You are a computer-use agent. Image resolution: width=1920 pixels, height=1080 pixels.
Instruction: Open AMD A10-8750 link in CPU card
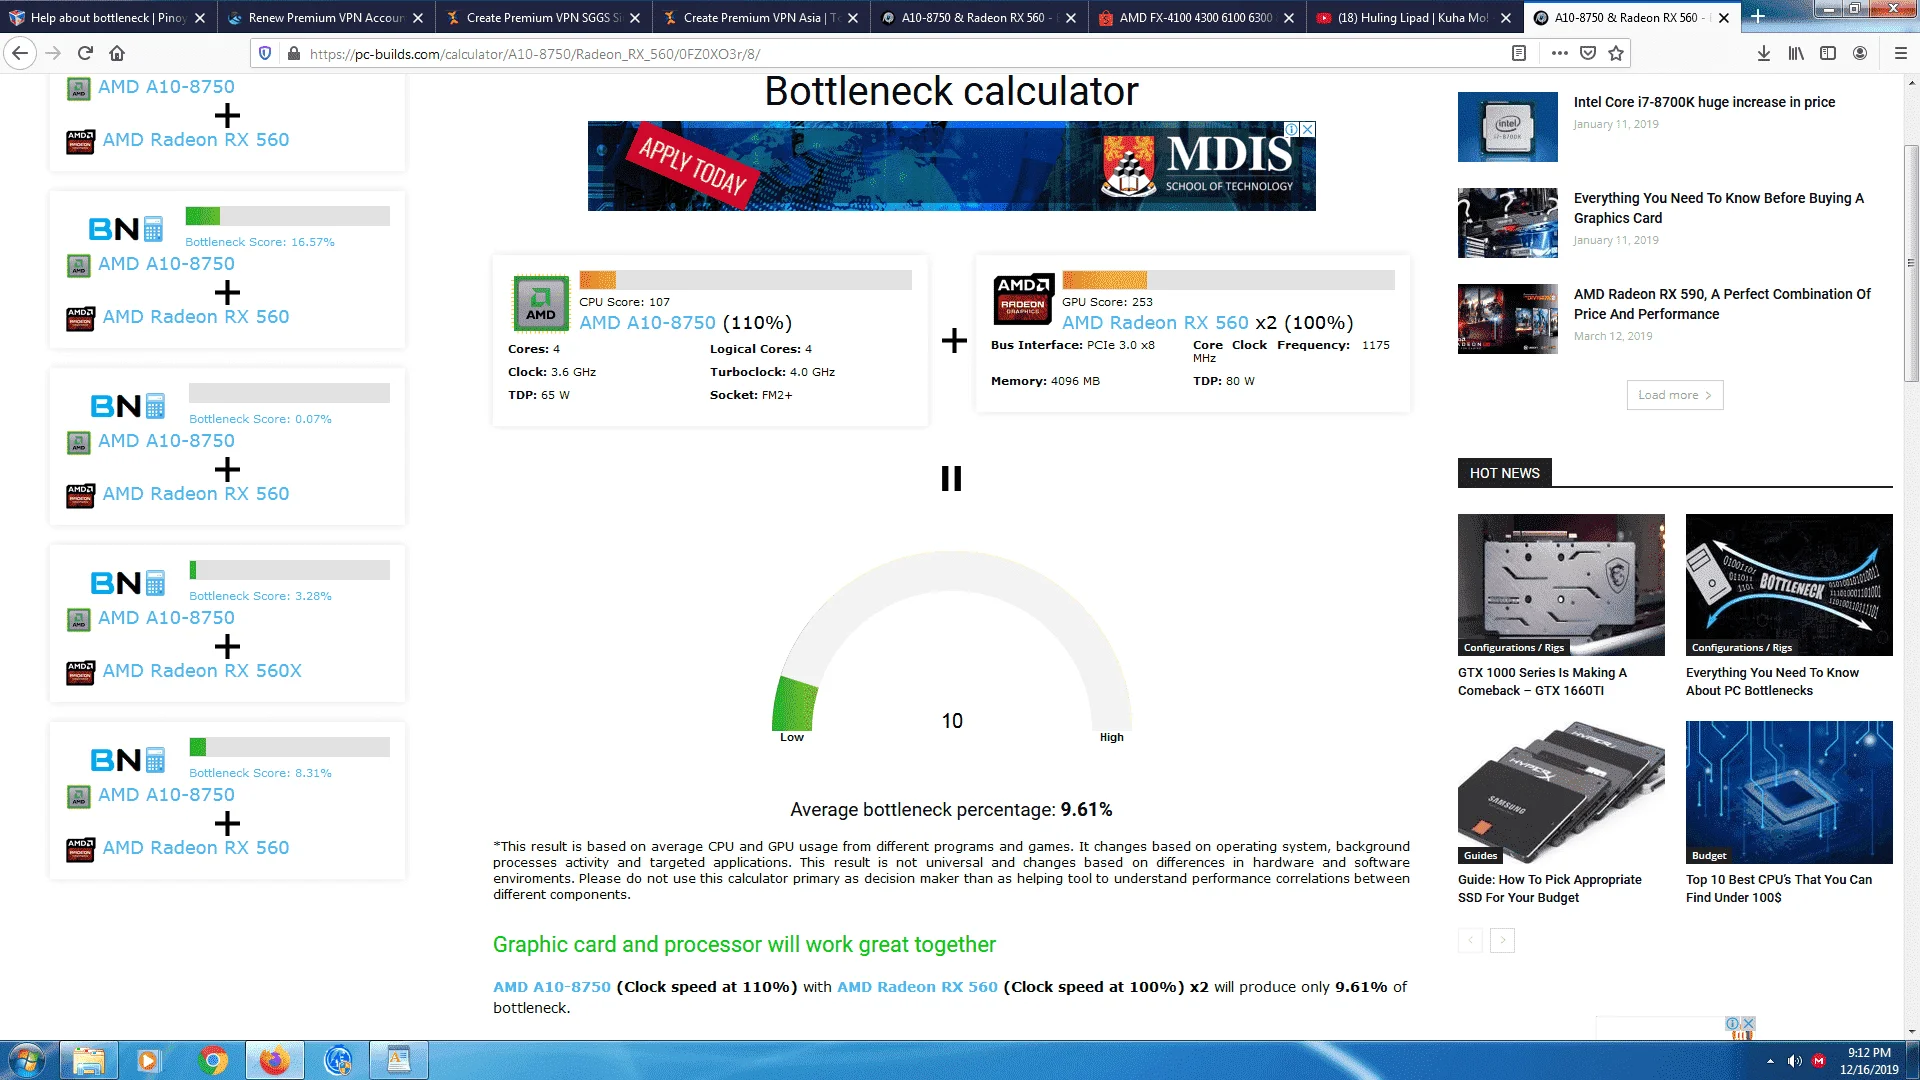(647, 323)
